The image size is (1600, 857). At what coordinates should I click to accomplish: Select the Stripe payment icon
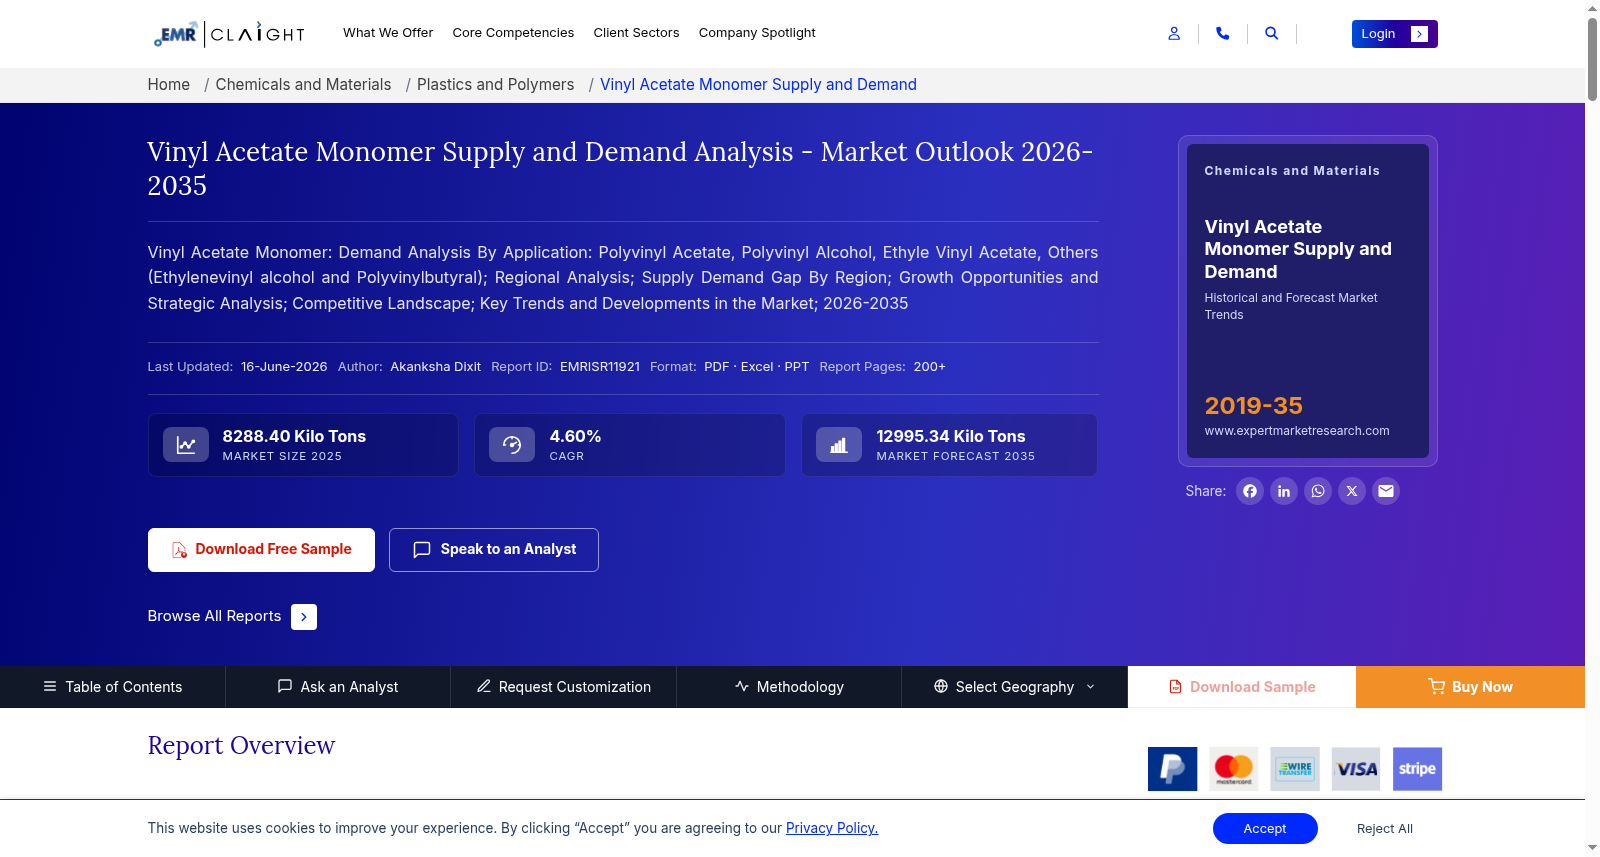tap(1417, 769)
